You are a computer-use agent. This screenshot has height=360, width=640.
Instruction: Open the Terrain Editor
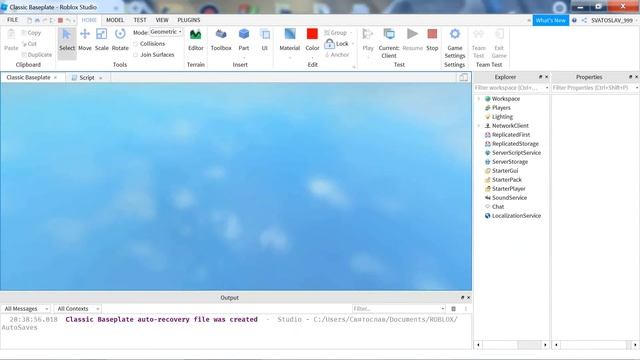pos(196,40)
